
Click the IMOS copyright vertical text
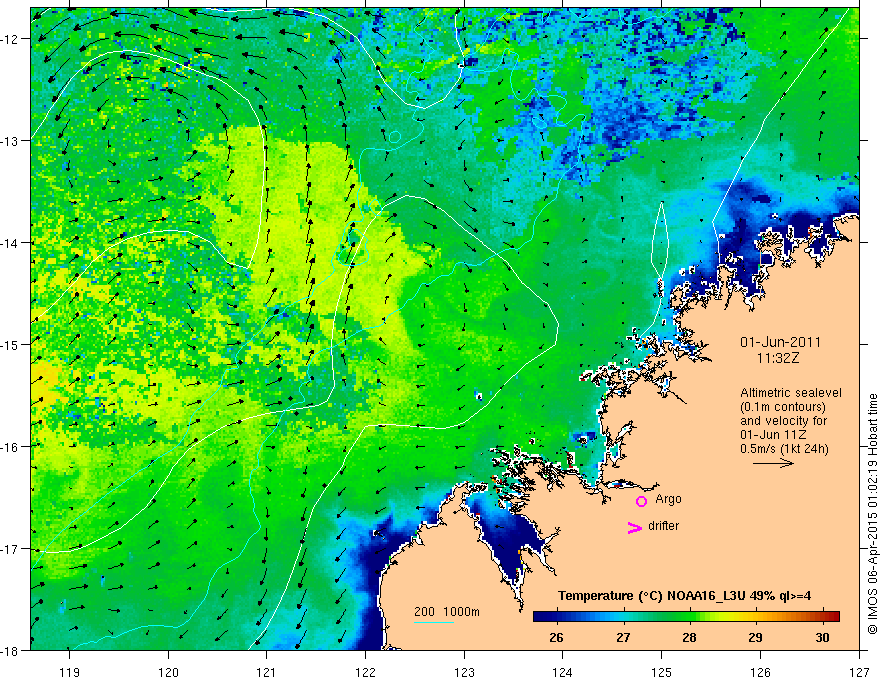coord(872,513)
